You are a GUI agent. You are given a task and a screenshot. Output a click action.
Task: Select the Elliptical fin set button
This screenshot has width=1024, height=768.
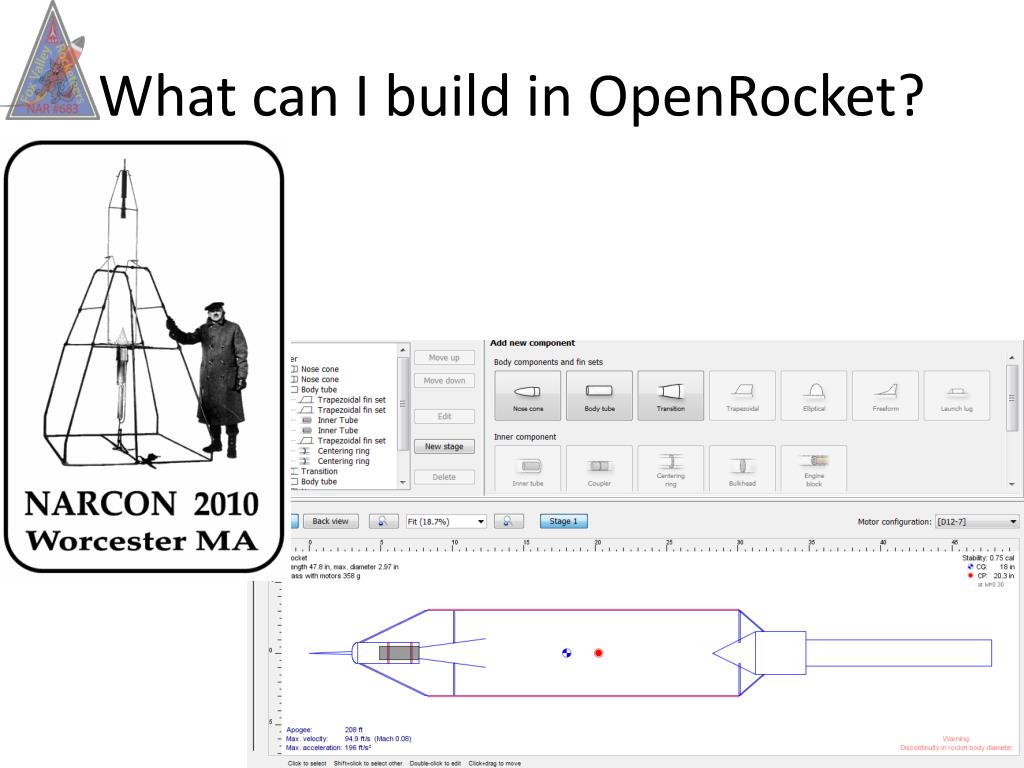click(x=814, y=395)
